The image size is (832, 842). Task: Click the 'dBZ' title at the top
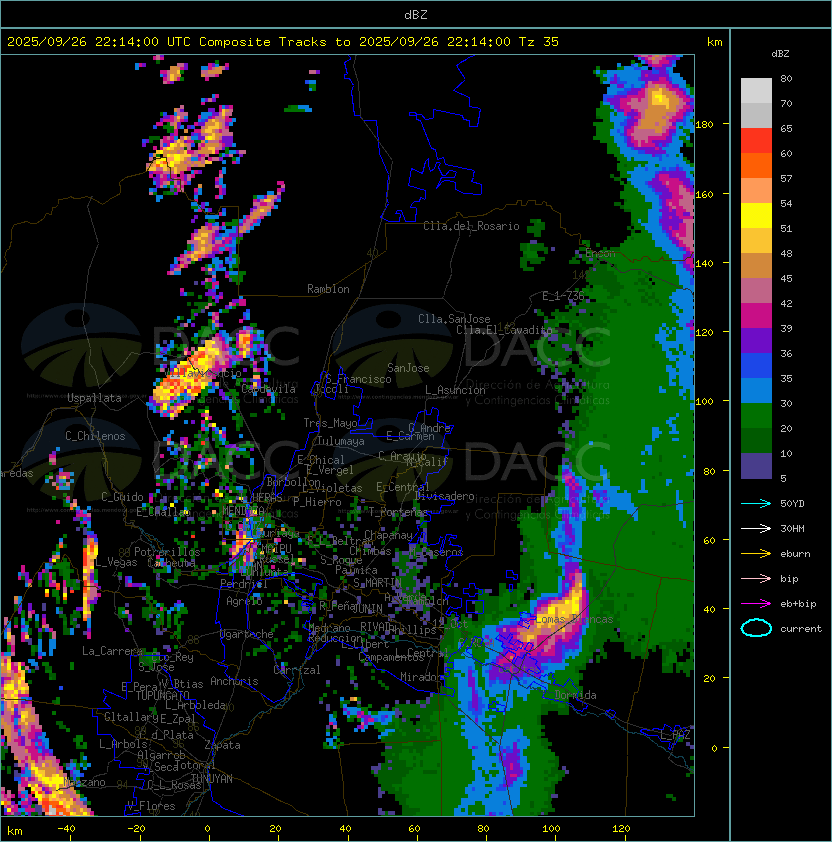(416, 15)
